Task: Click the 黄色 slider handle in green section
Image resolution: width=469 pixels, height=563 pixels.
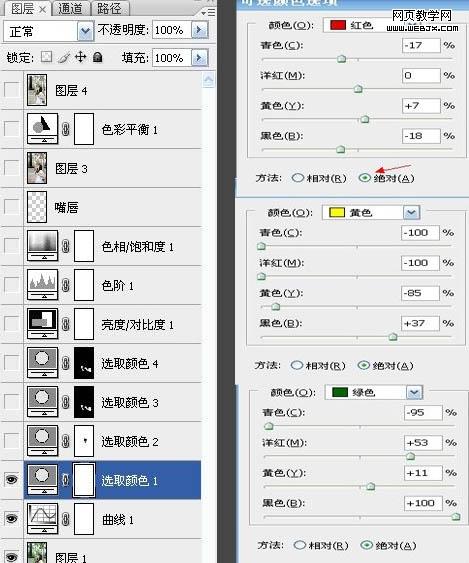Action: coord(370,487)
